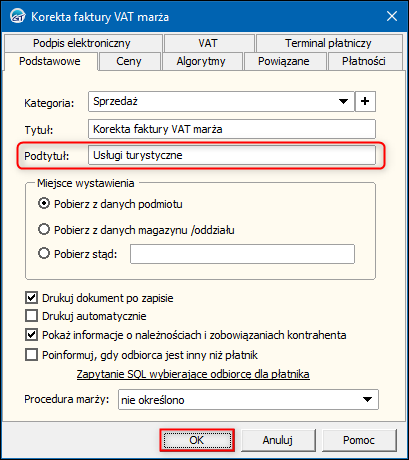Uncheck Drukuj dokument po zapisie

click(x=31, y=297)
